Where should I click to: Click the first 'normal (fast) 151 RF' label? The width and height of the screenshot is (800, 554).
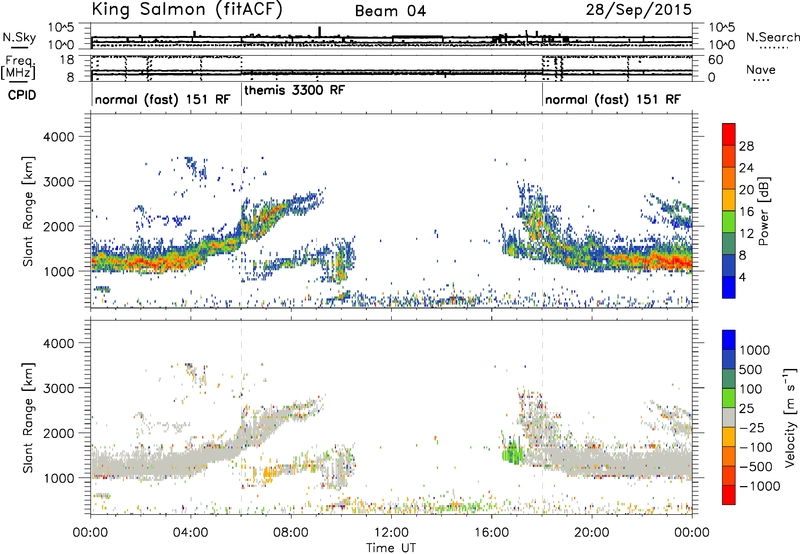tap(162, 99)
